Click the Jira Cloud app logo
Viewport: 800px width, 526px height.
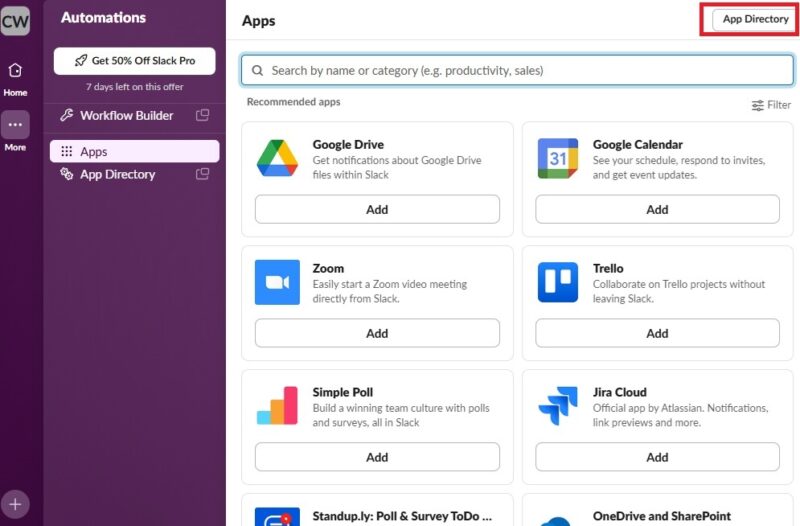[x=558, y=406]
